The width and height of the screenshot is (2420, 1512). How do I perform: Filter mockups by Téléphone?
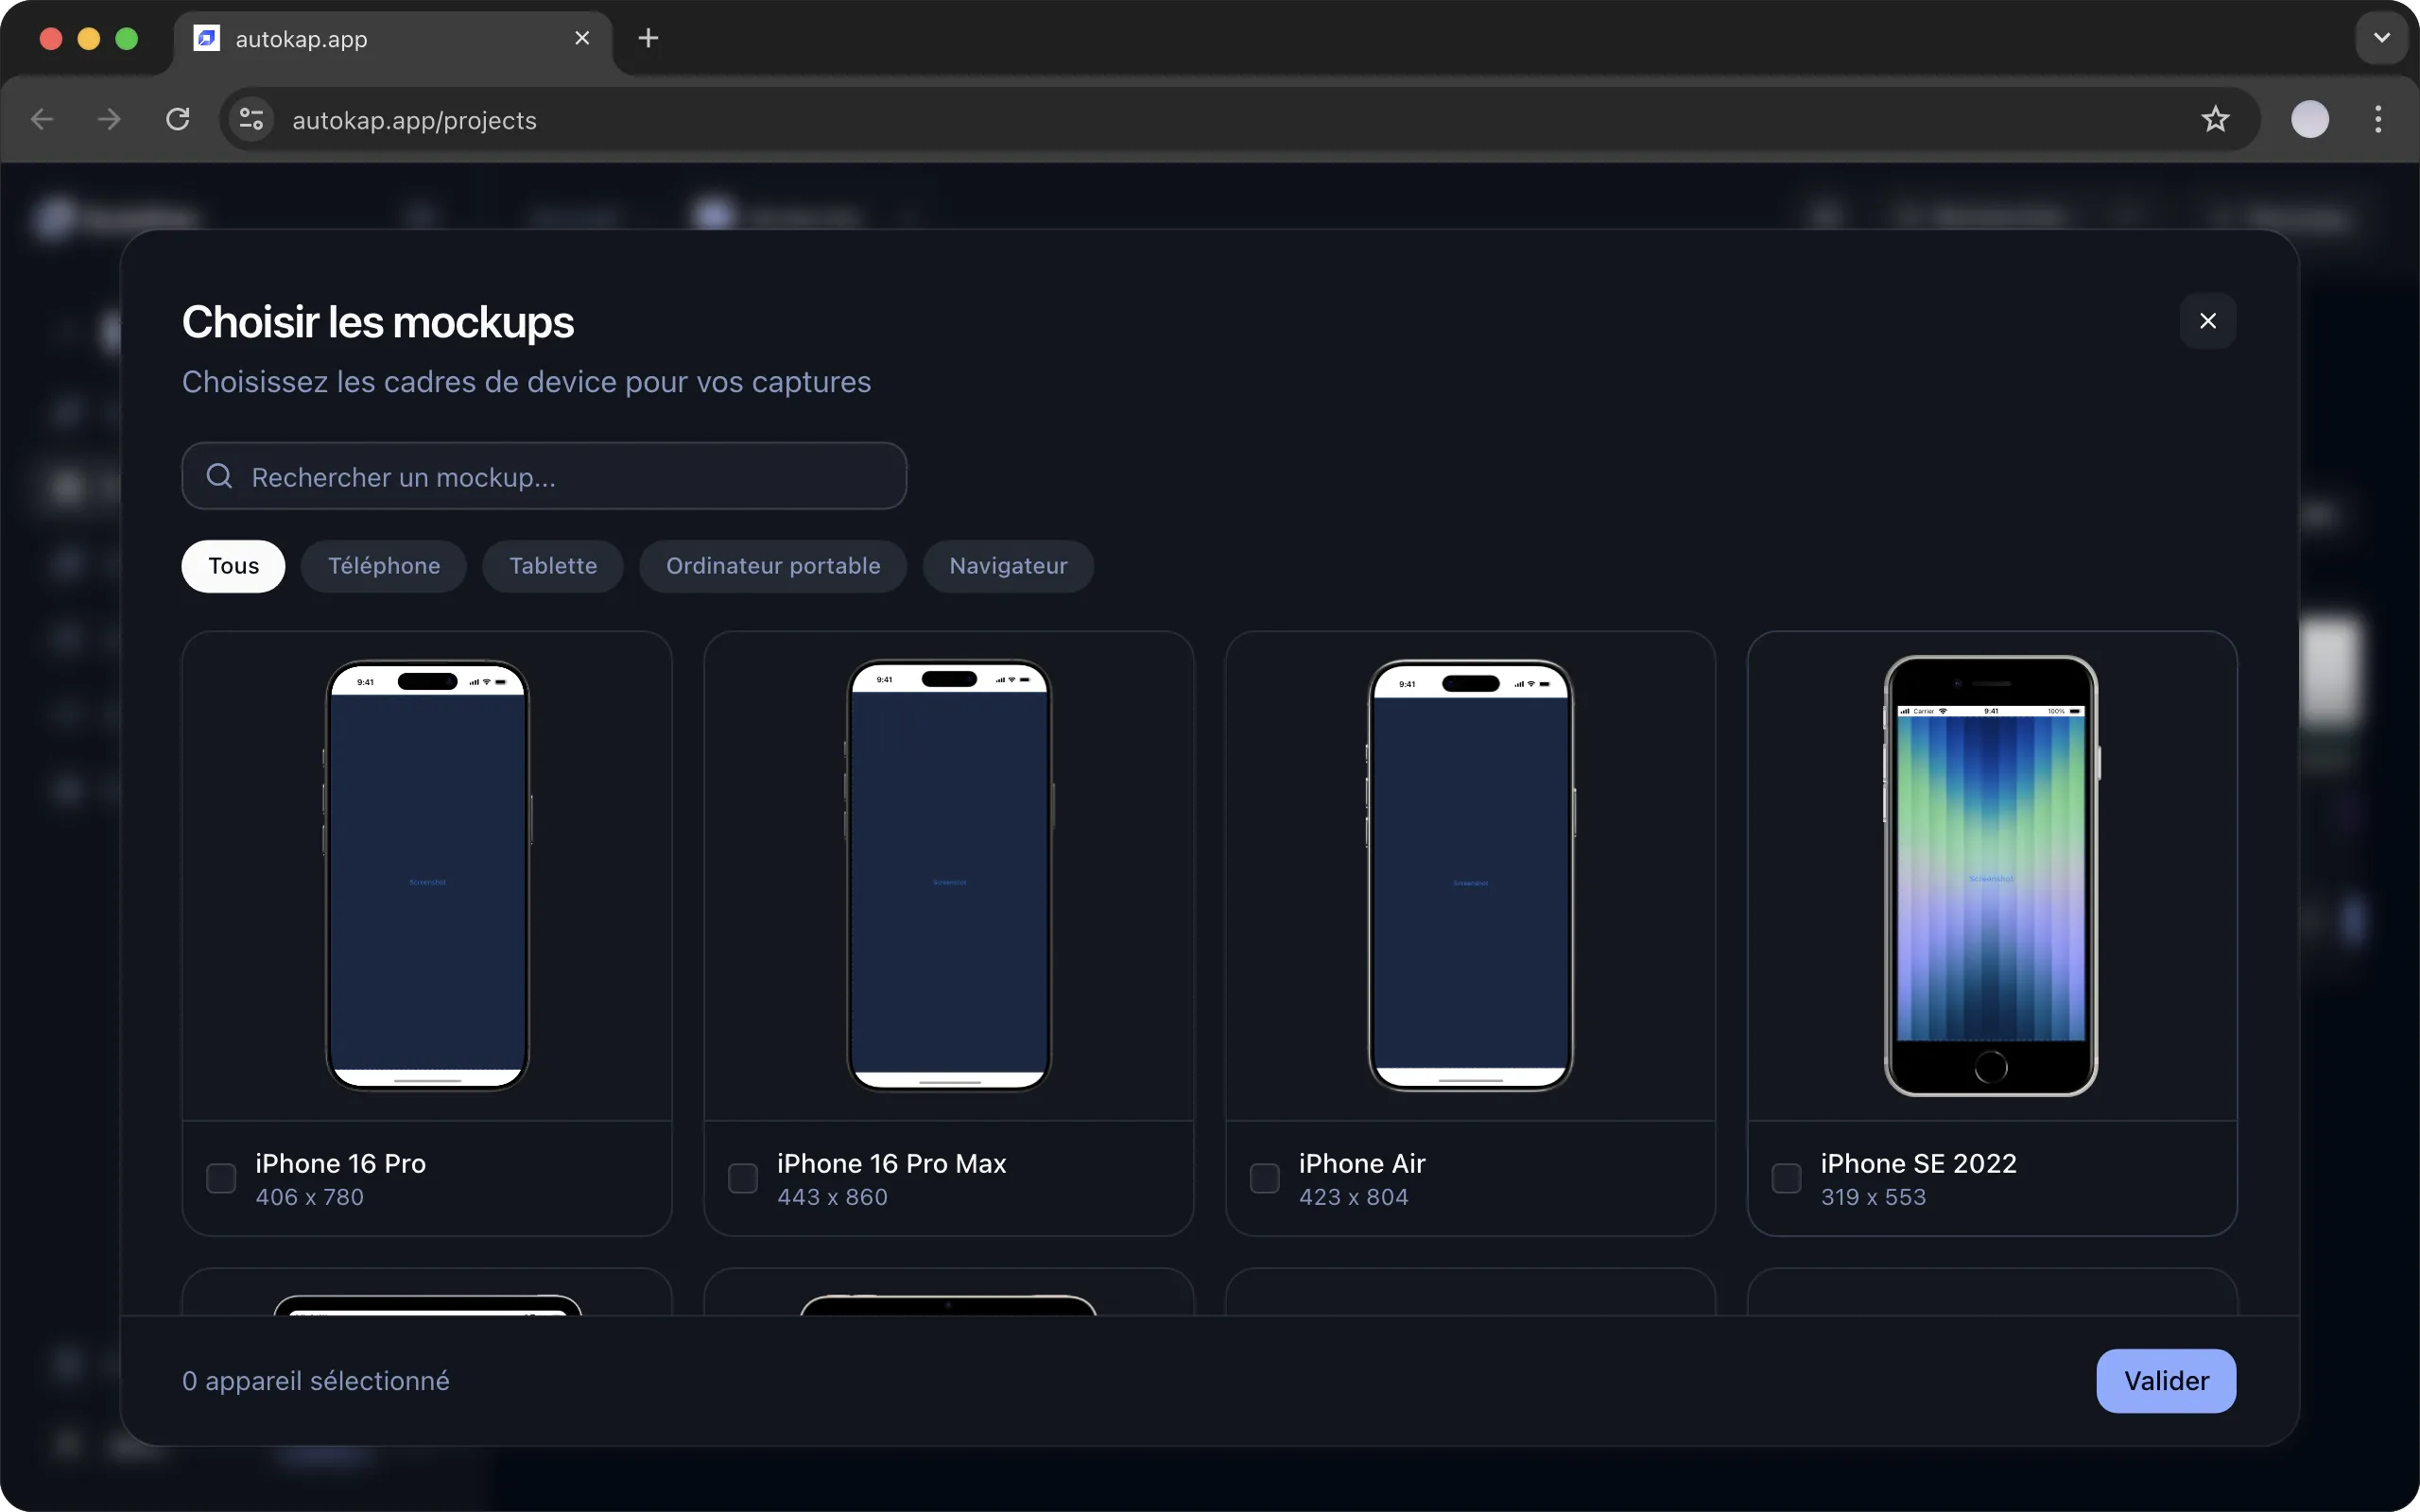383,565
